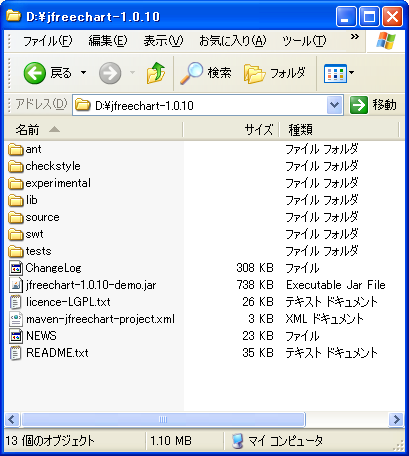The width and height of the screenshot is (409, 456).
Task: Go back with the 戻る arrow icon
Action: pyautogui.click(x=35, y=73)
